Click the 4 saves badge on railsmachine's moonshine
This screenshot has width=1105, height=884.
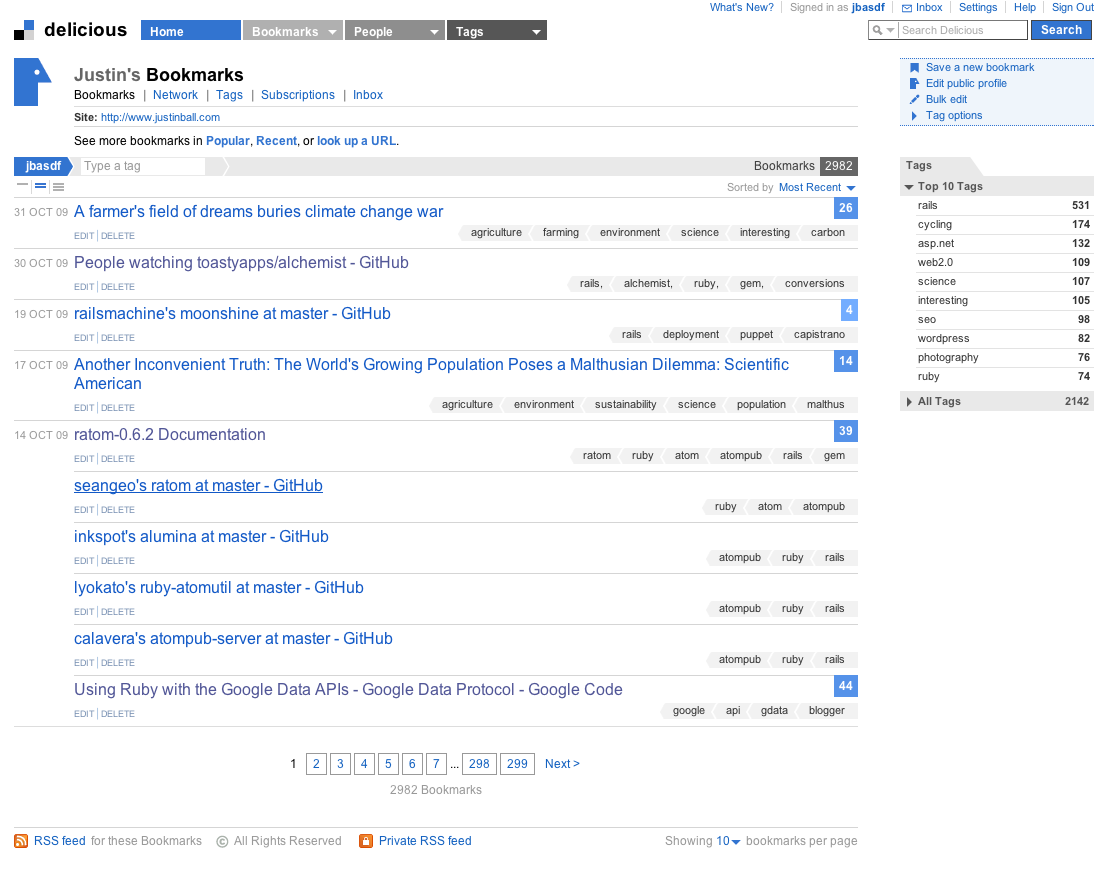[849, 310]
